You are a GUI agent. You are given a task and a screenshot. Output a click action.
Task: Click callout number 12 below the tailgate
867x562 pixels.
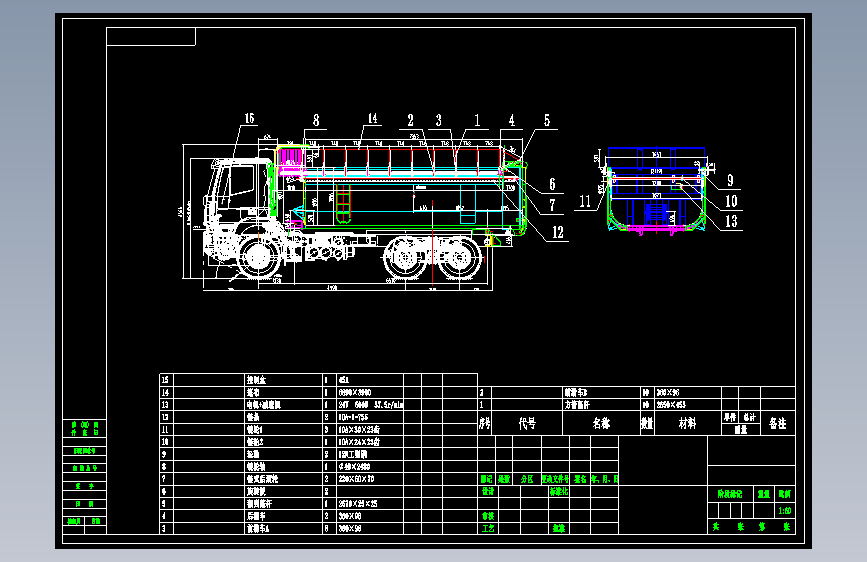pyautogui.click(x=558, y=232)
